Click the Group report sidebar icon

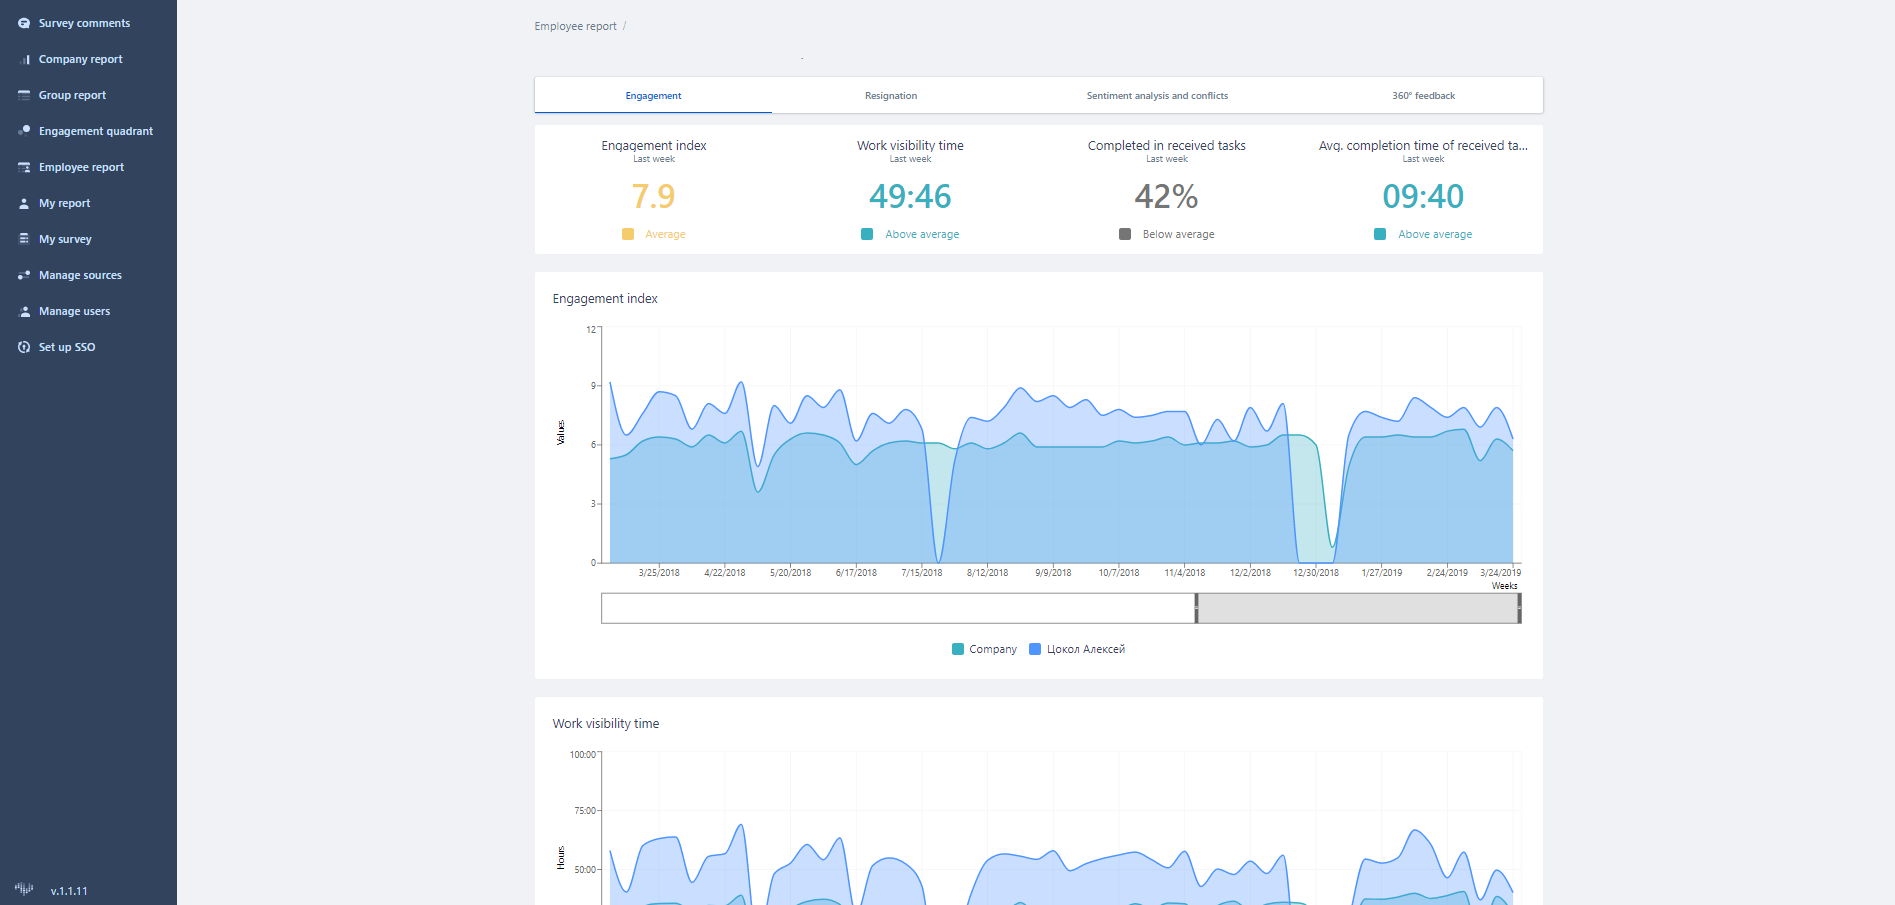[24, 95]
